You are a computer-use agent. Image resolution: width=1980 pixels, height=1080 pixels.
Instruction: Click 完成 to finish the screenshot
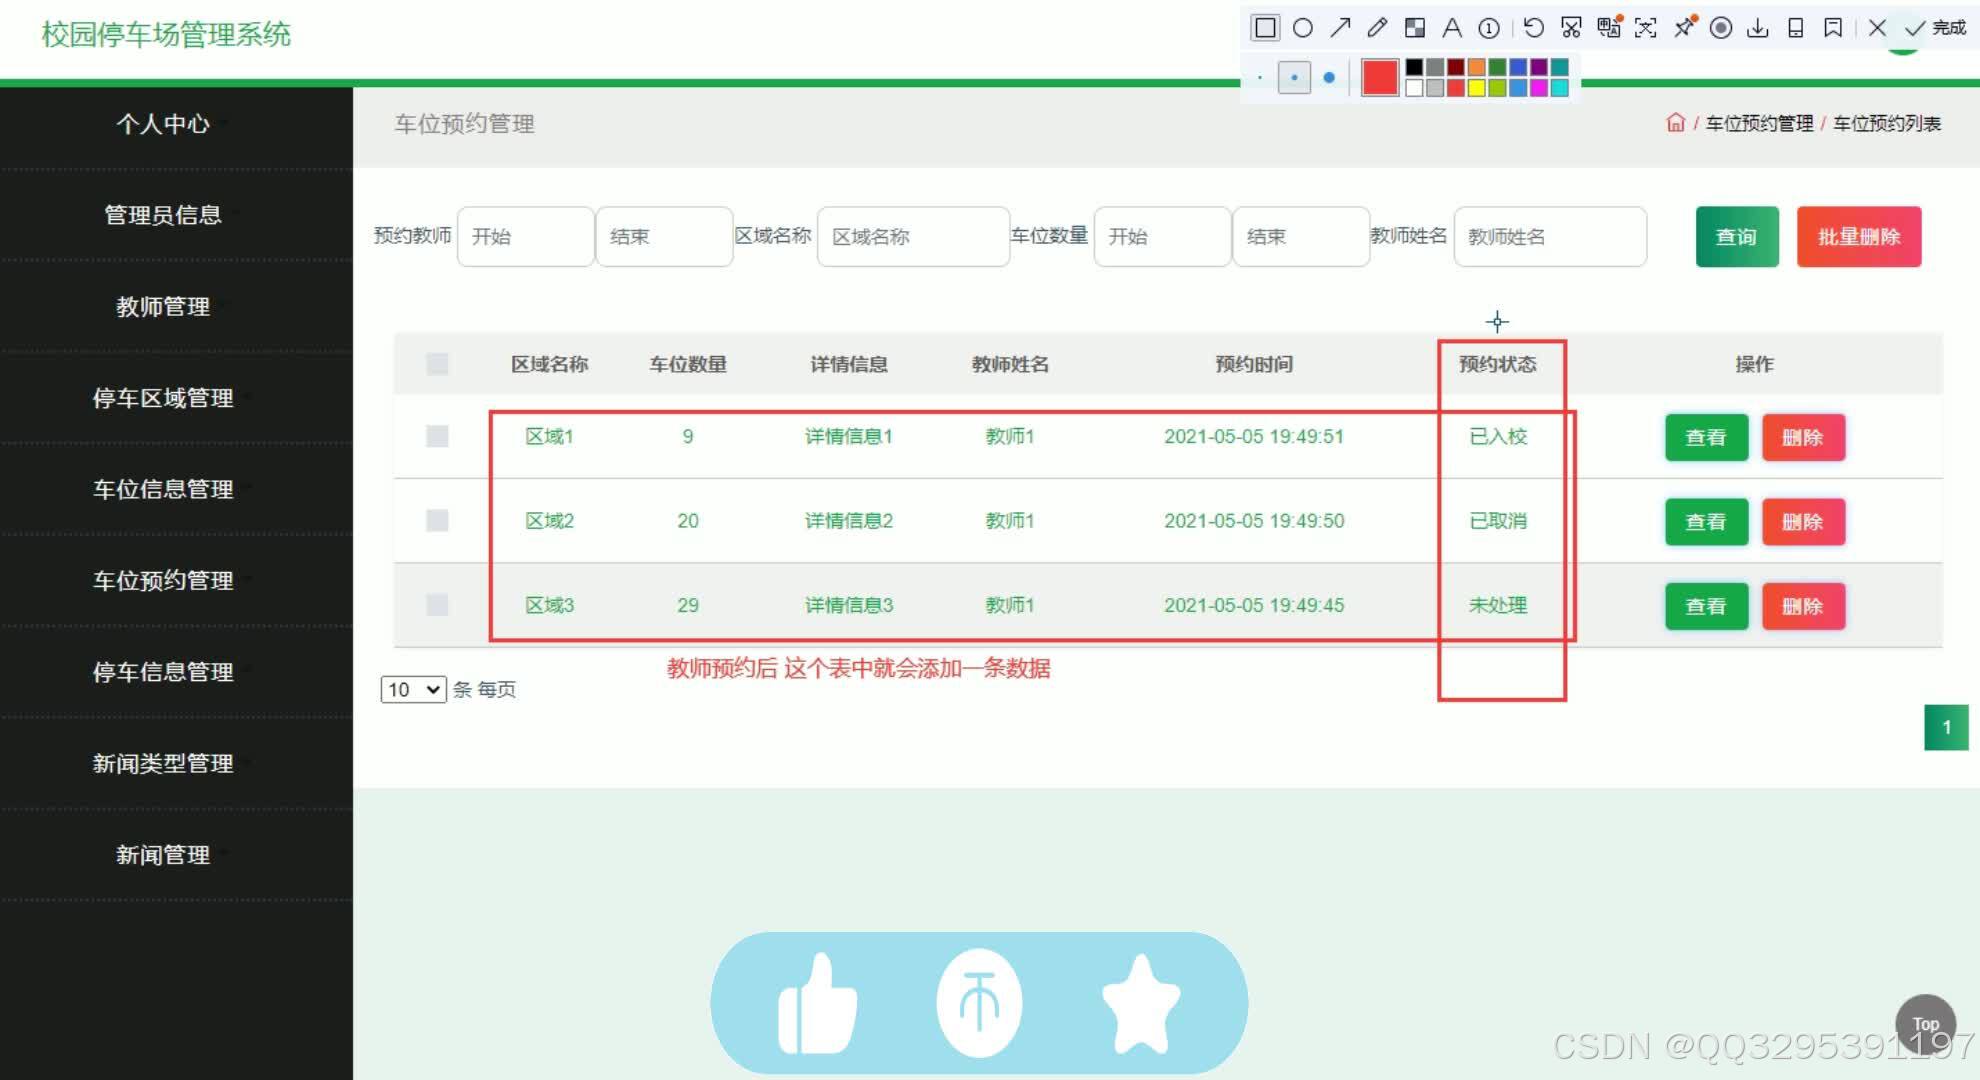tap(1936, 28)
